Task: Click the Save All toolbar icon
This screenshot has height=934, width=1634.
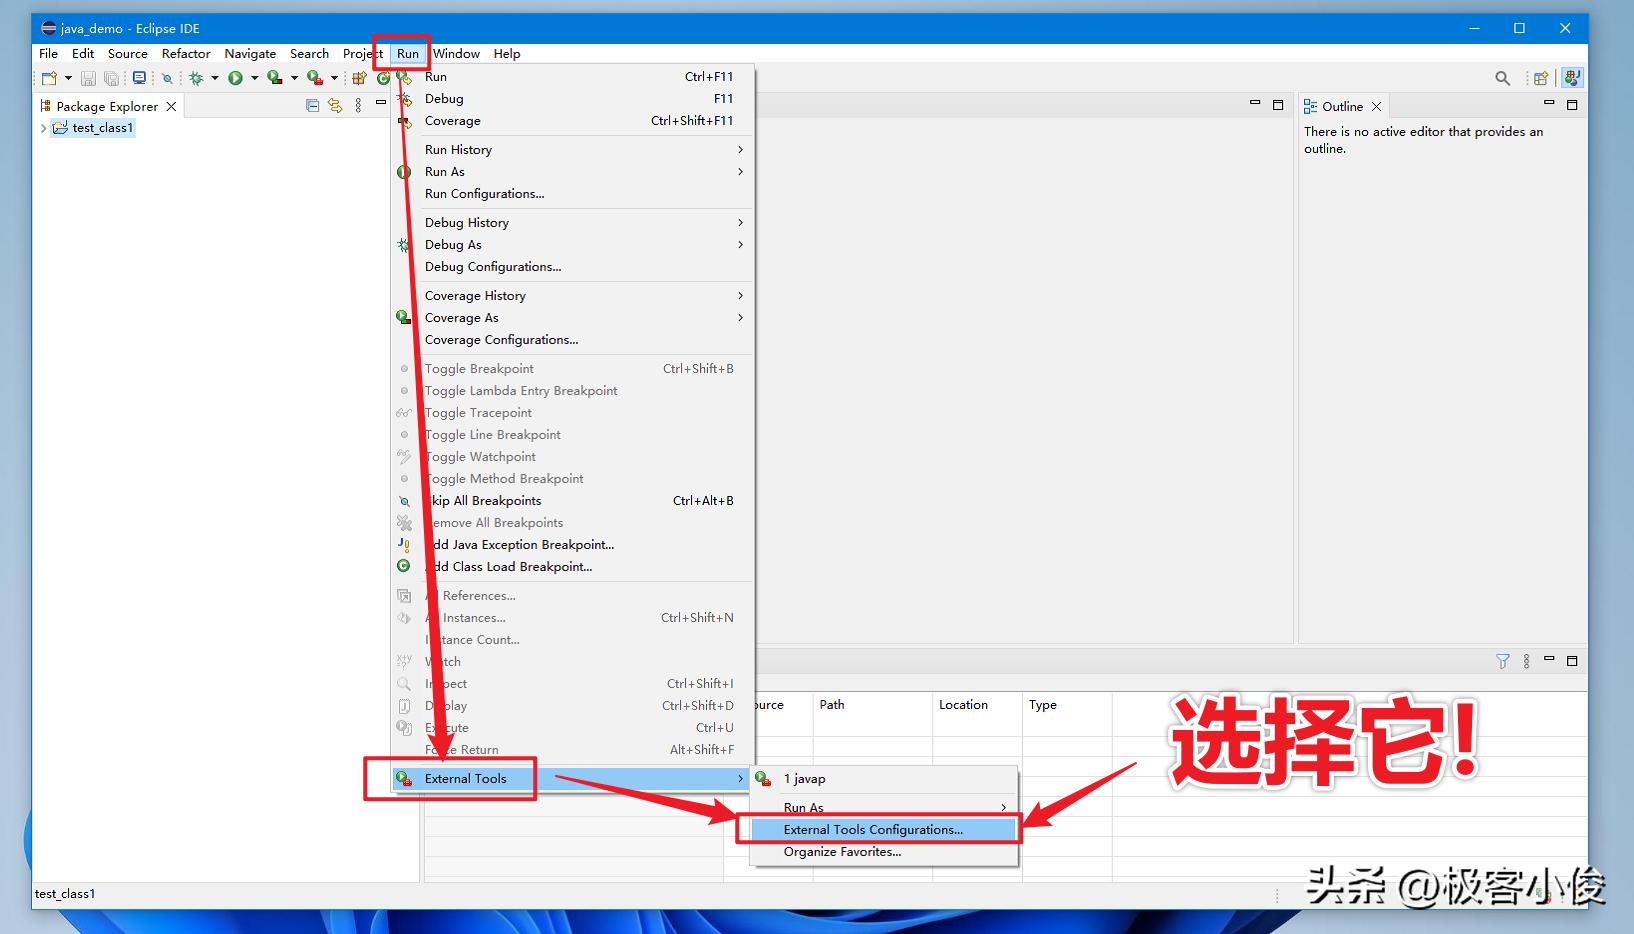Action: pyautogui.click(x=111, y=78)
